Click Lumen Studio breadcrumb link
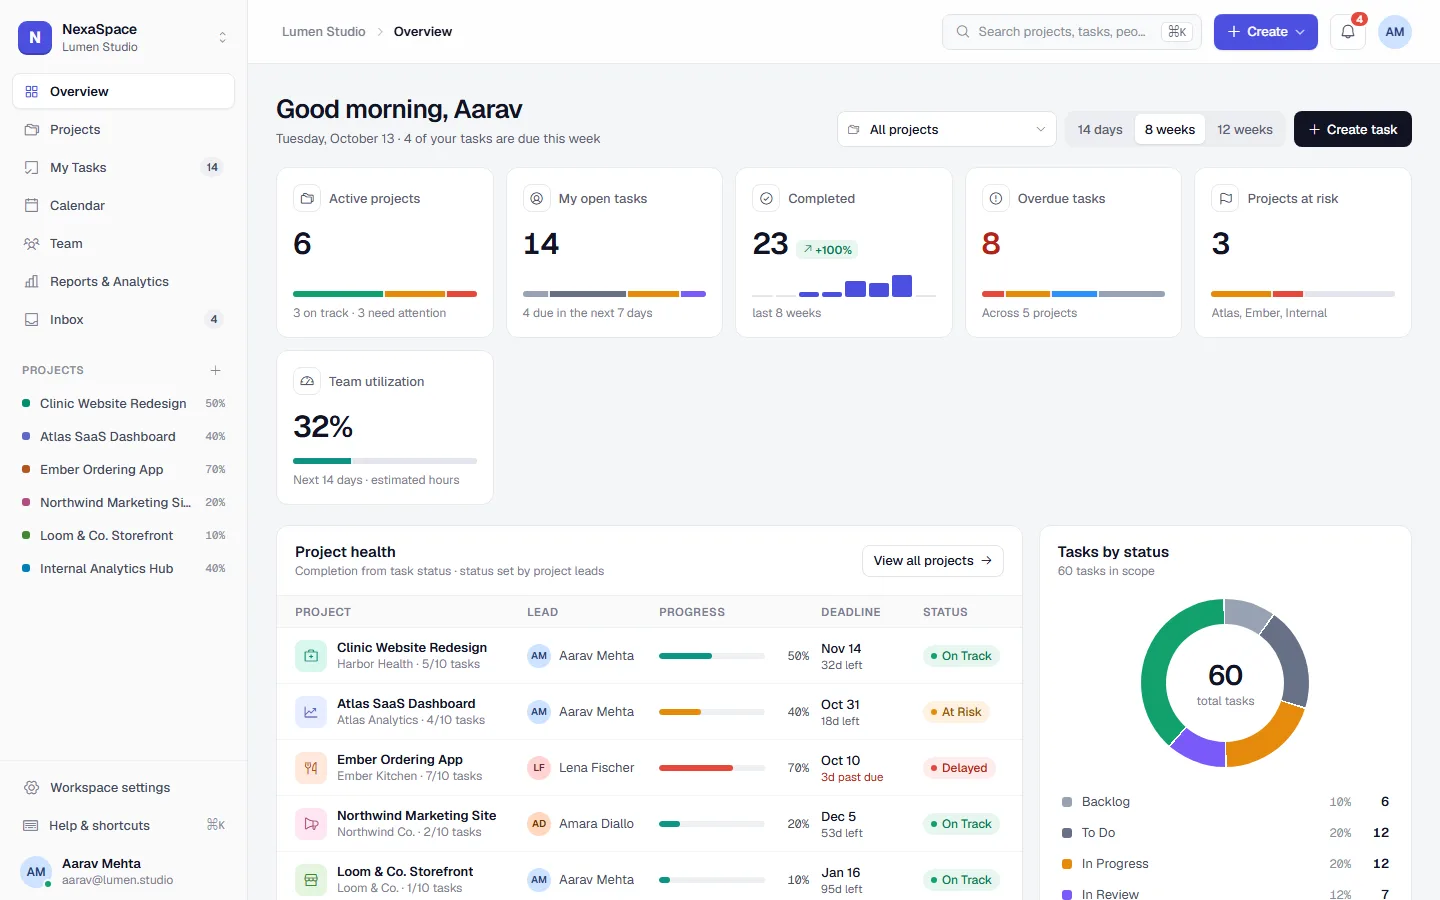This screenshot has width=1440, height=900. coord(324,32)
